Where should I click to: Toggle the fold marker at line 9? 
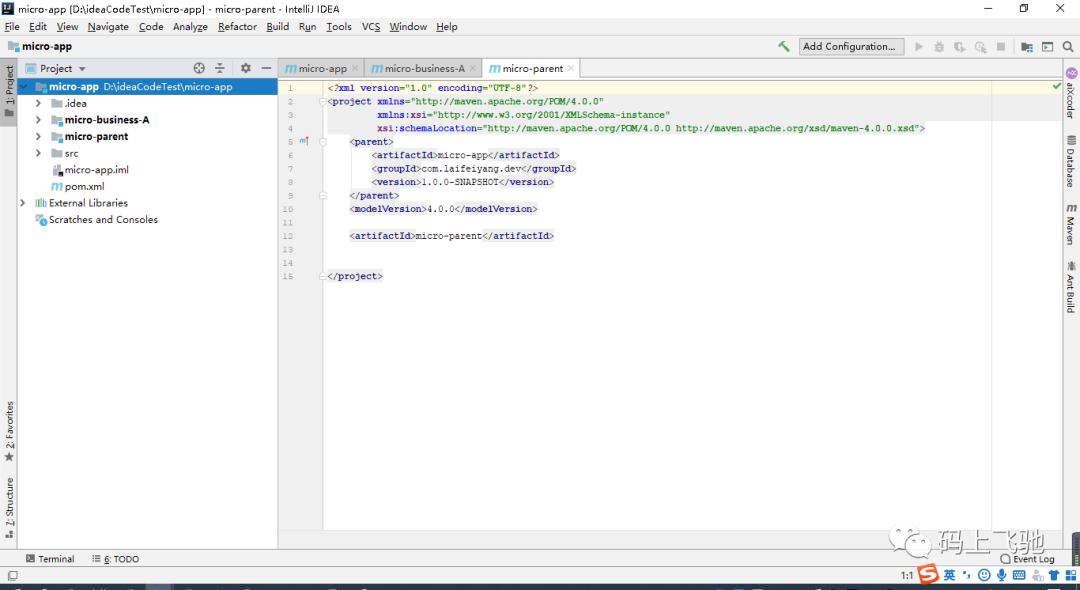tap(322, 196)
